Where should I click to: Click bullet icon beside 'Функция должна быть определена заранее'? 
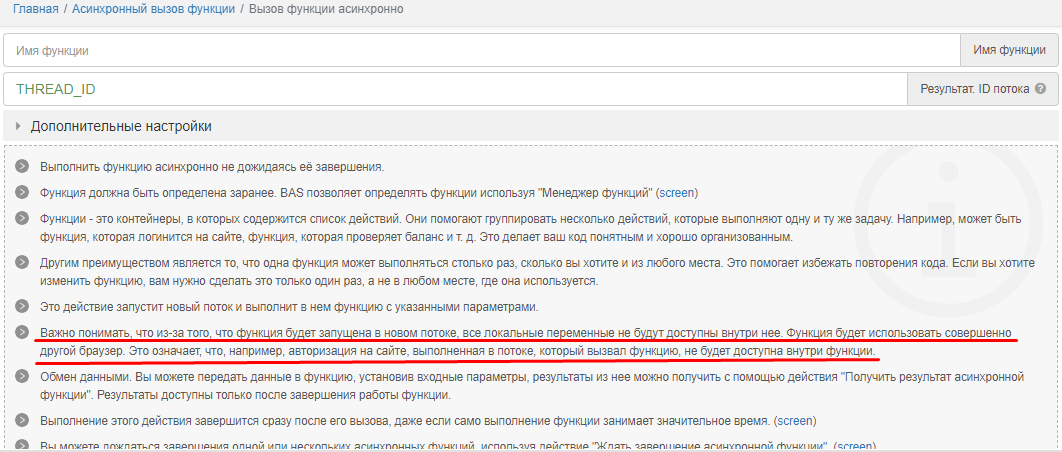point(23,193)
